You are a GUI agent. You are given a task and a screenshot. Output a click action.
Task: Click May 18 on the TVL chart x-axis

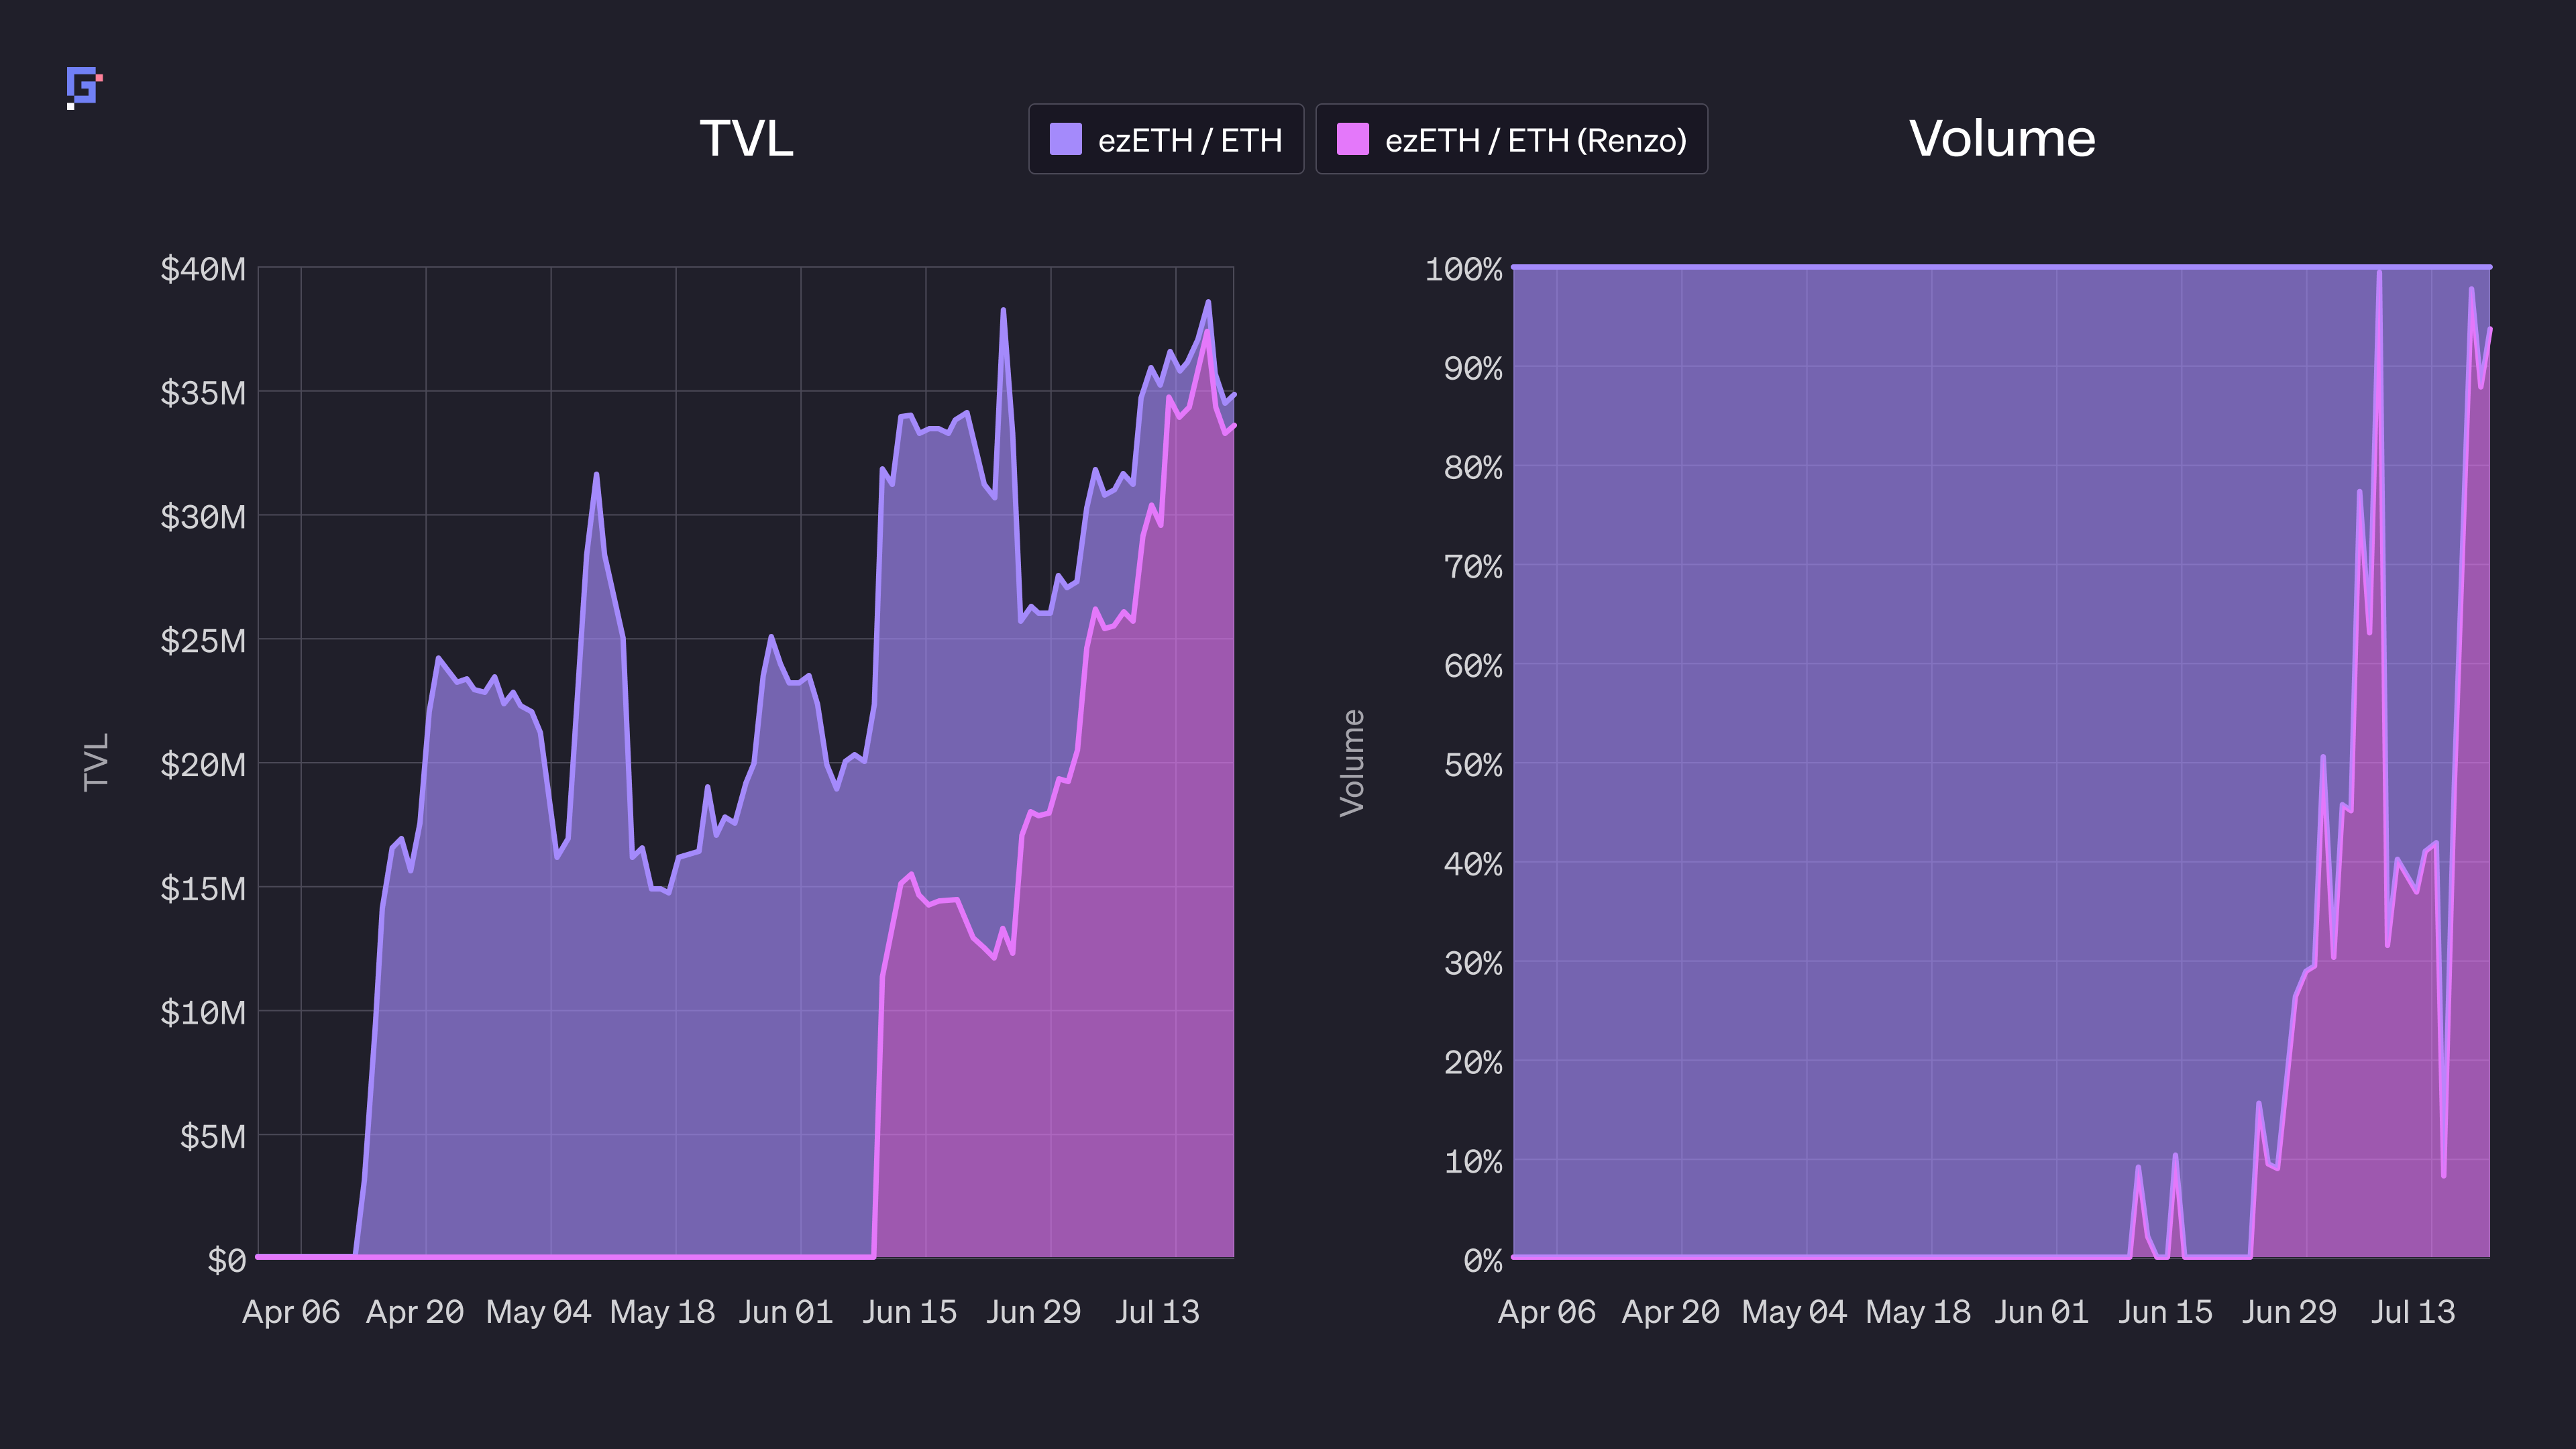(663, 1311)
